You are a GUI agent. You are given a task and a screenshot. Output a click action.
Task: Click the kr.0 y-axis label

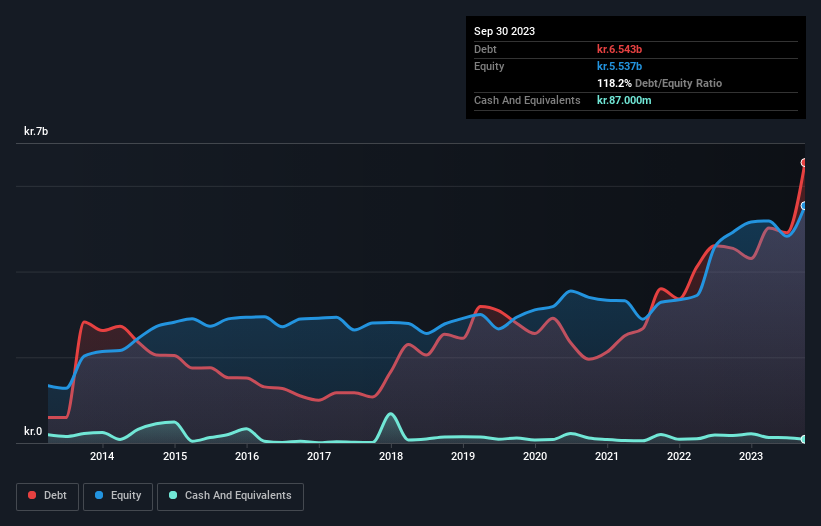tap(34, 432)
